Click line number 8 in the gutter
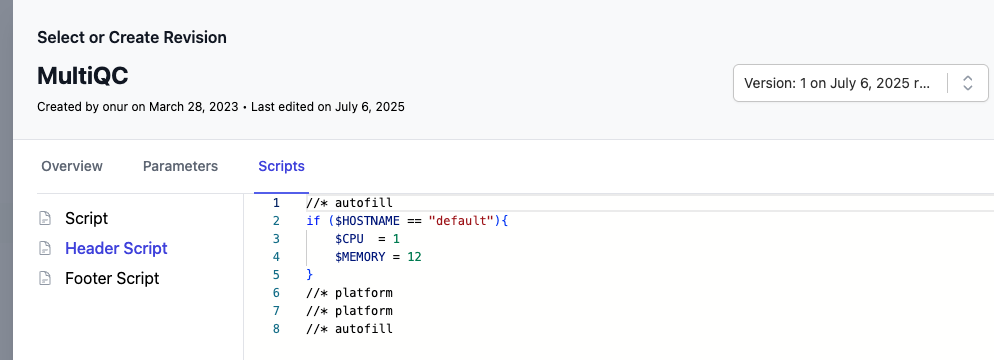The image size is (994, 360). [x=276, y=328]
